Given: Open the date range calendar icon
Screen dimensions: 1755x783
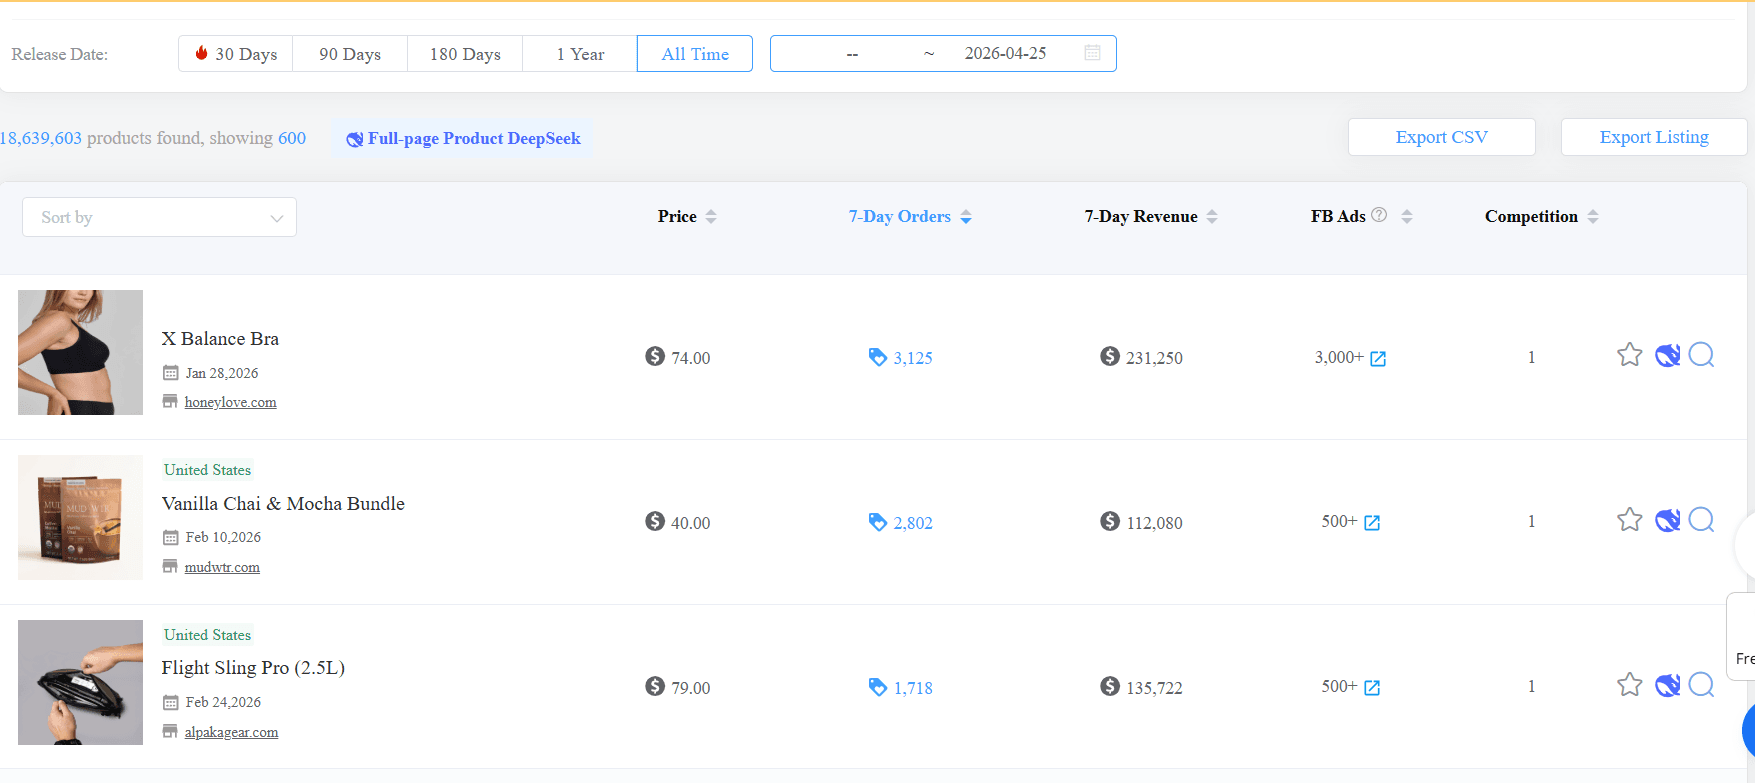Looking at the screenshot, I should (1092, 53).
